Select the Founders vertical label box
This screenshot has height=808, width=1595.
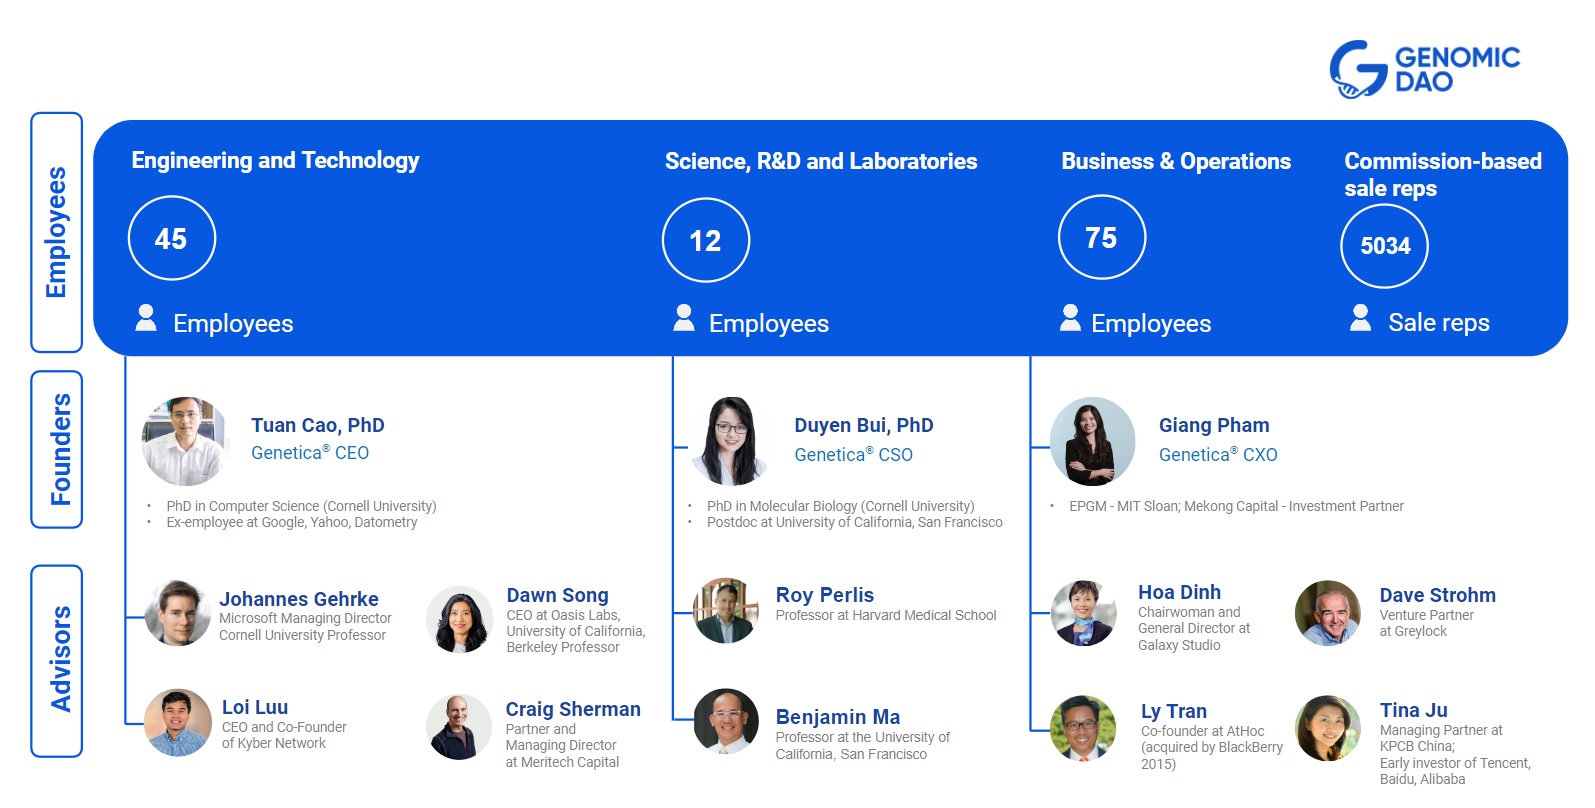(57, 449)
